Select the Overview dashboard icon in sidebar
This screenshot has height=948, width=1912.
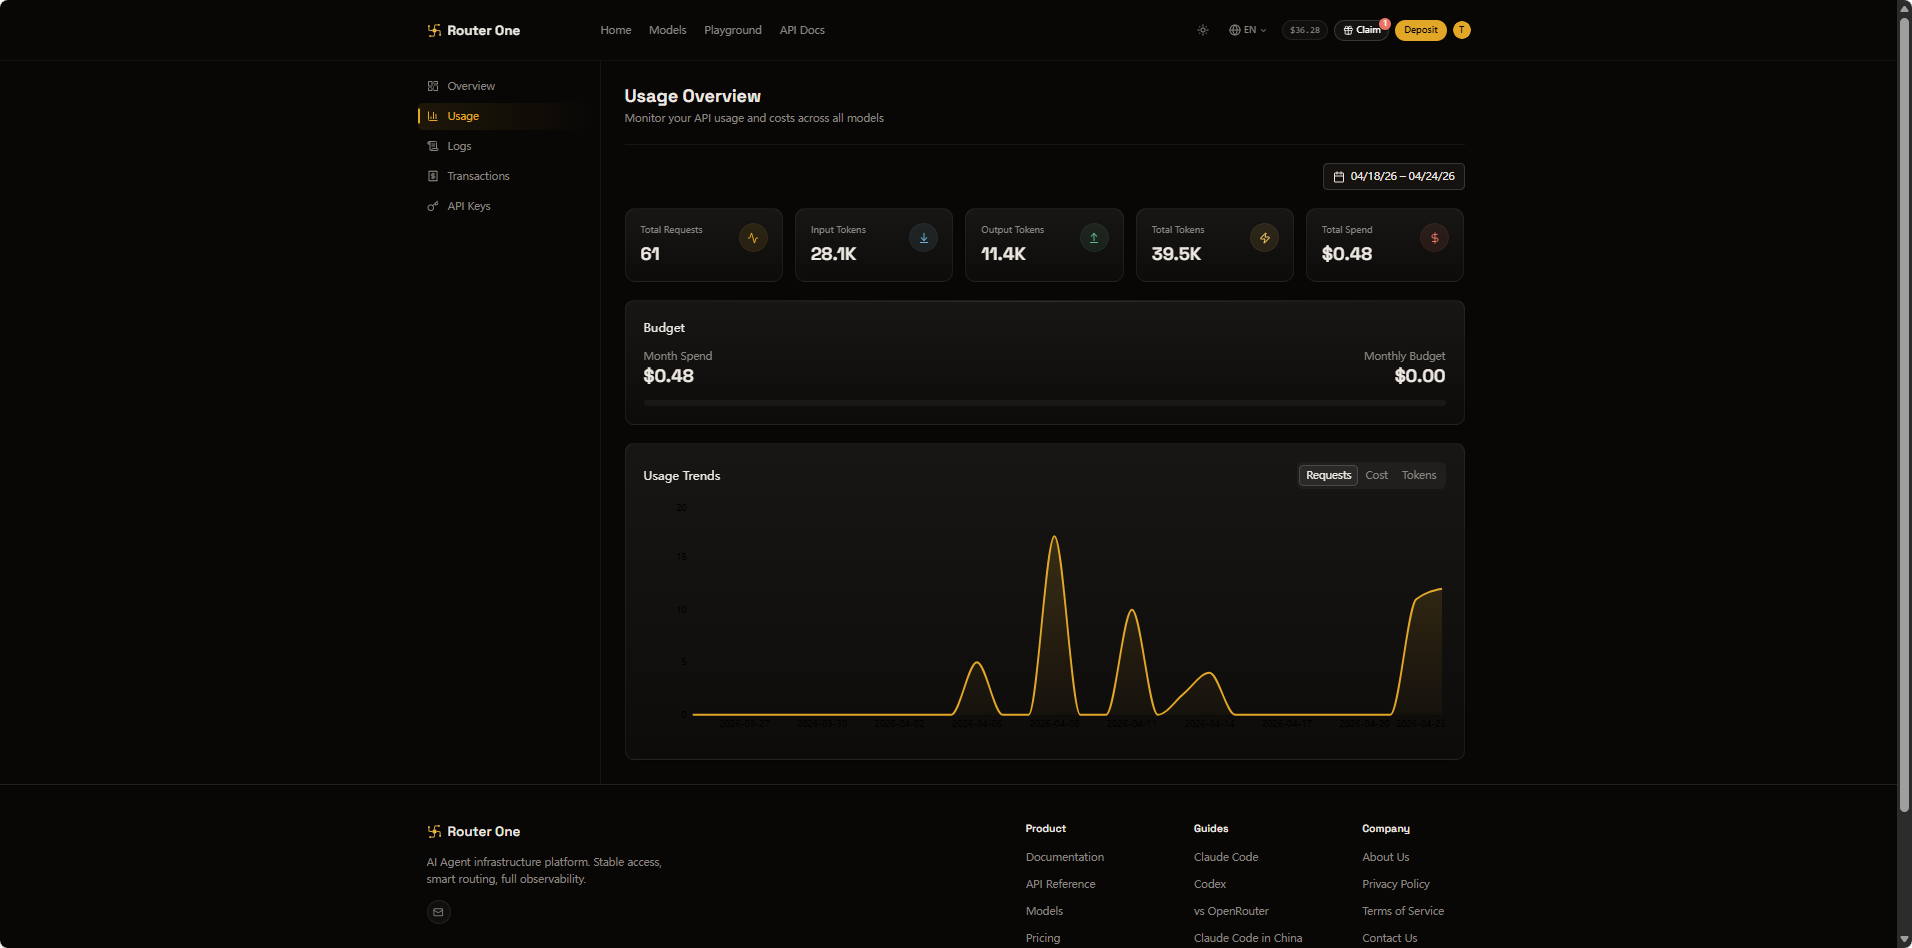point(433,86)
